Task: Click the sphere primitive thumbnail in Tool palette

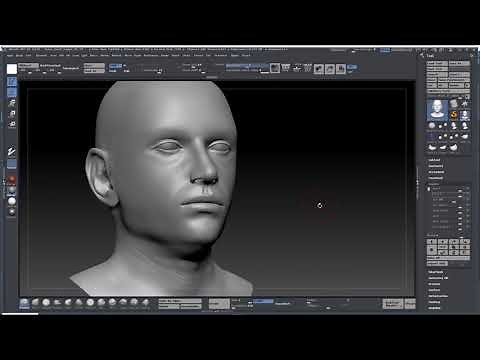Action: pos(432,125)
